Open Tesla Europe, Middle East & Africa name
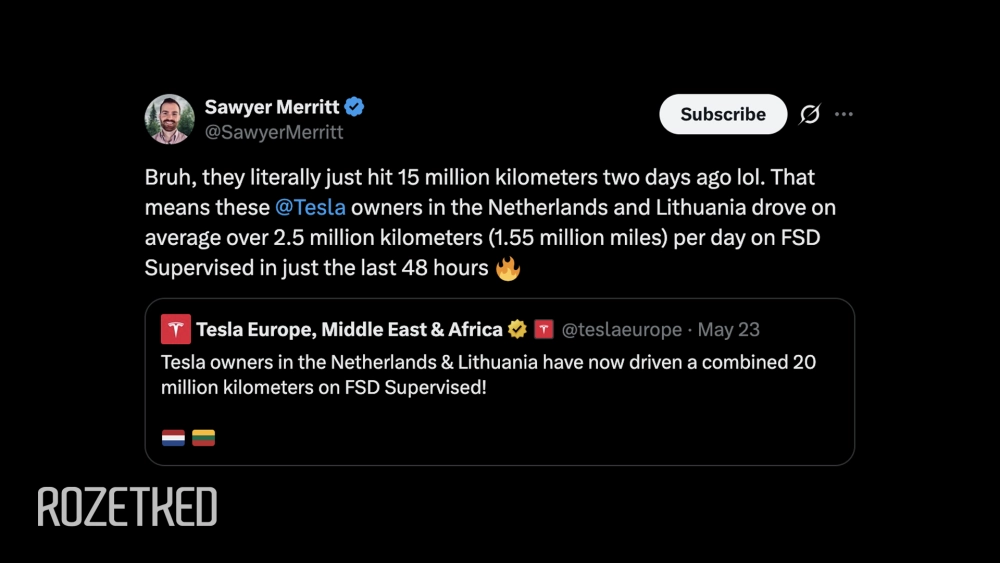The height and width of the screenshot is (563, 1000). [349, 329]
